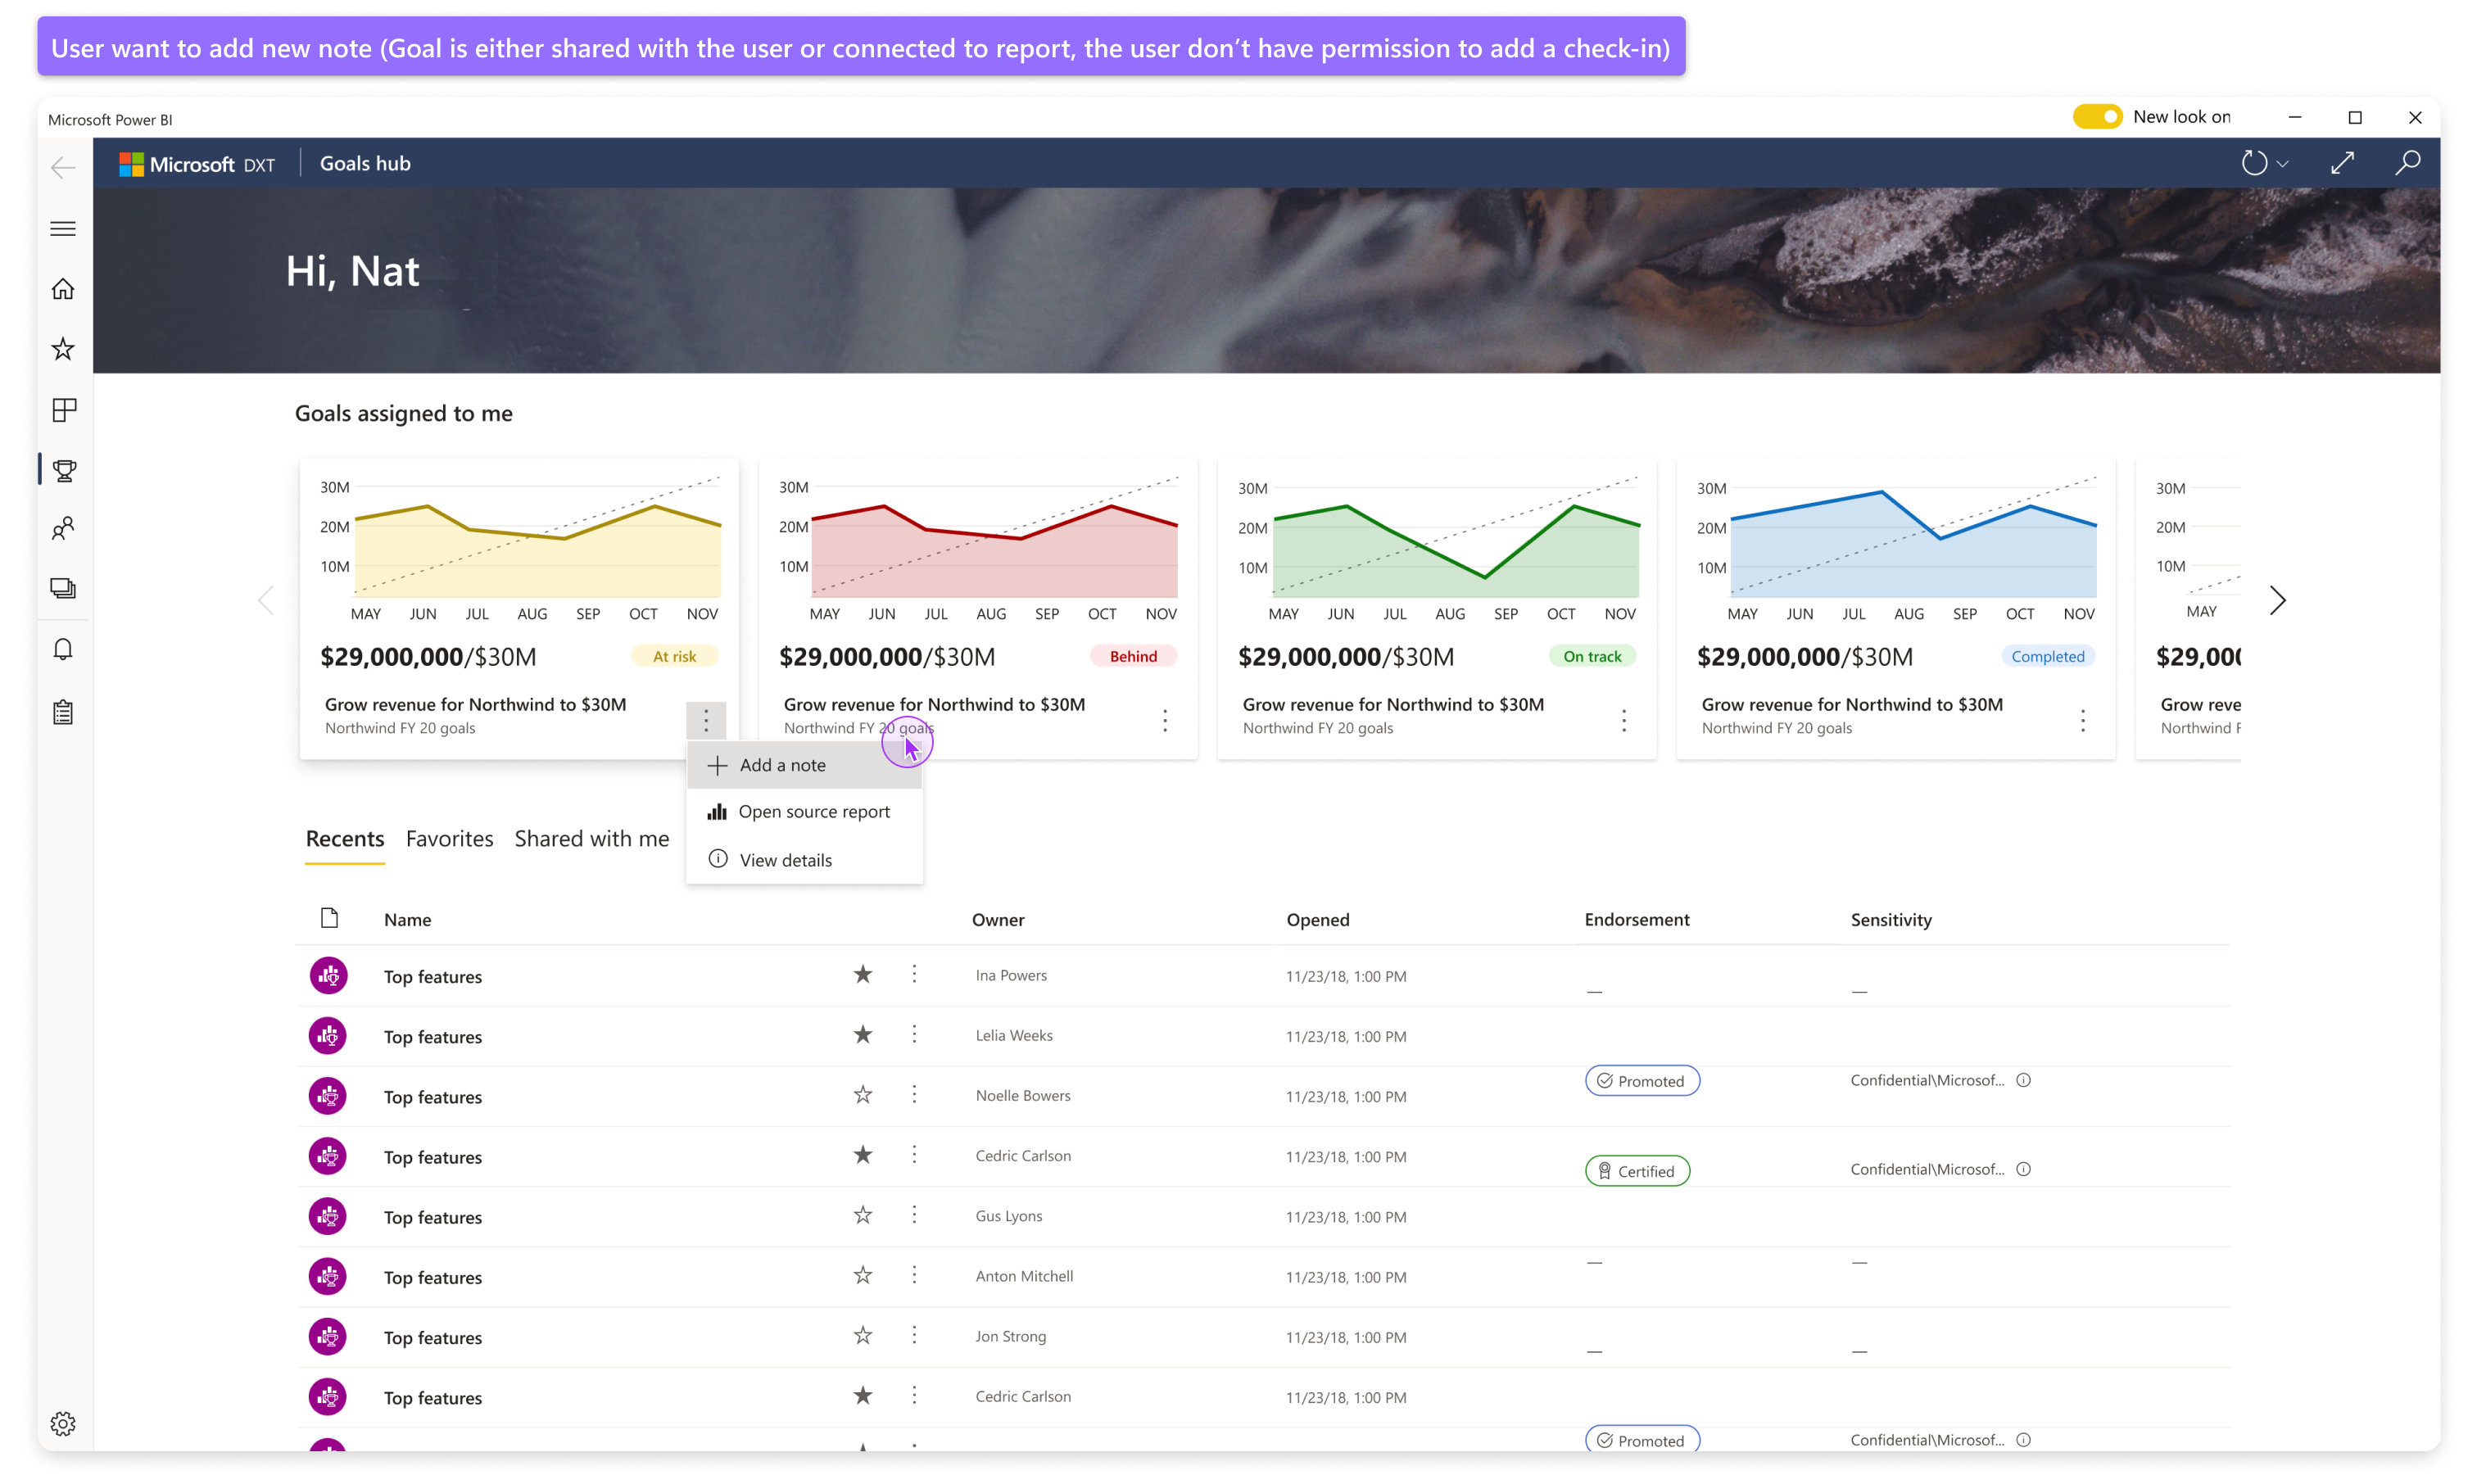
Task: Go to Home in the sidebar
Action: tap(63, 289)
